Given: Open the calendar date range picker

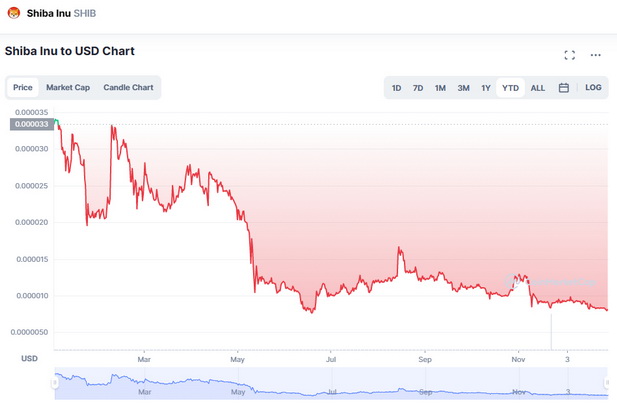Looking at the screenshot, I should point(564,88).
